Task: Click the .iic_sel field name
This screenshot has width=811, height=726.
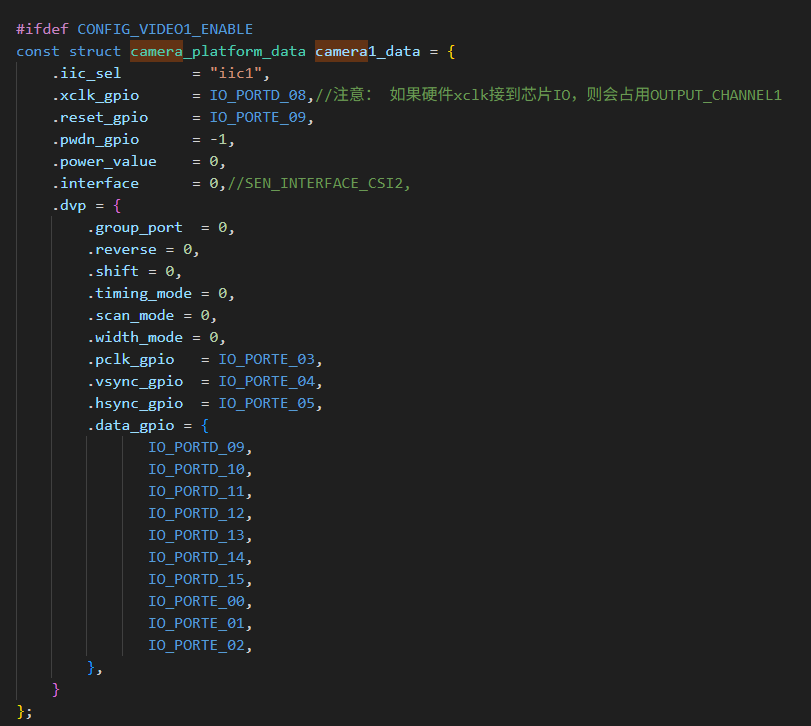Action: click(86, 73)
